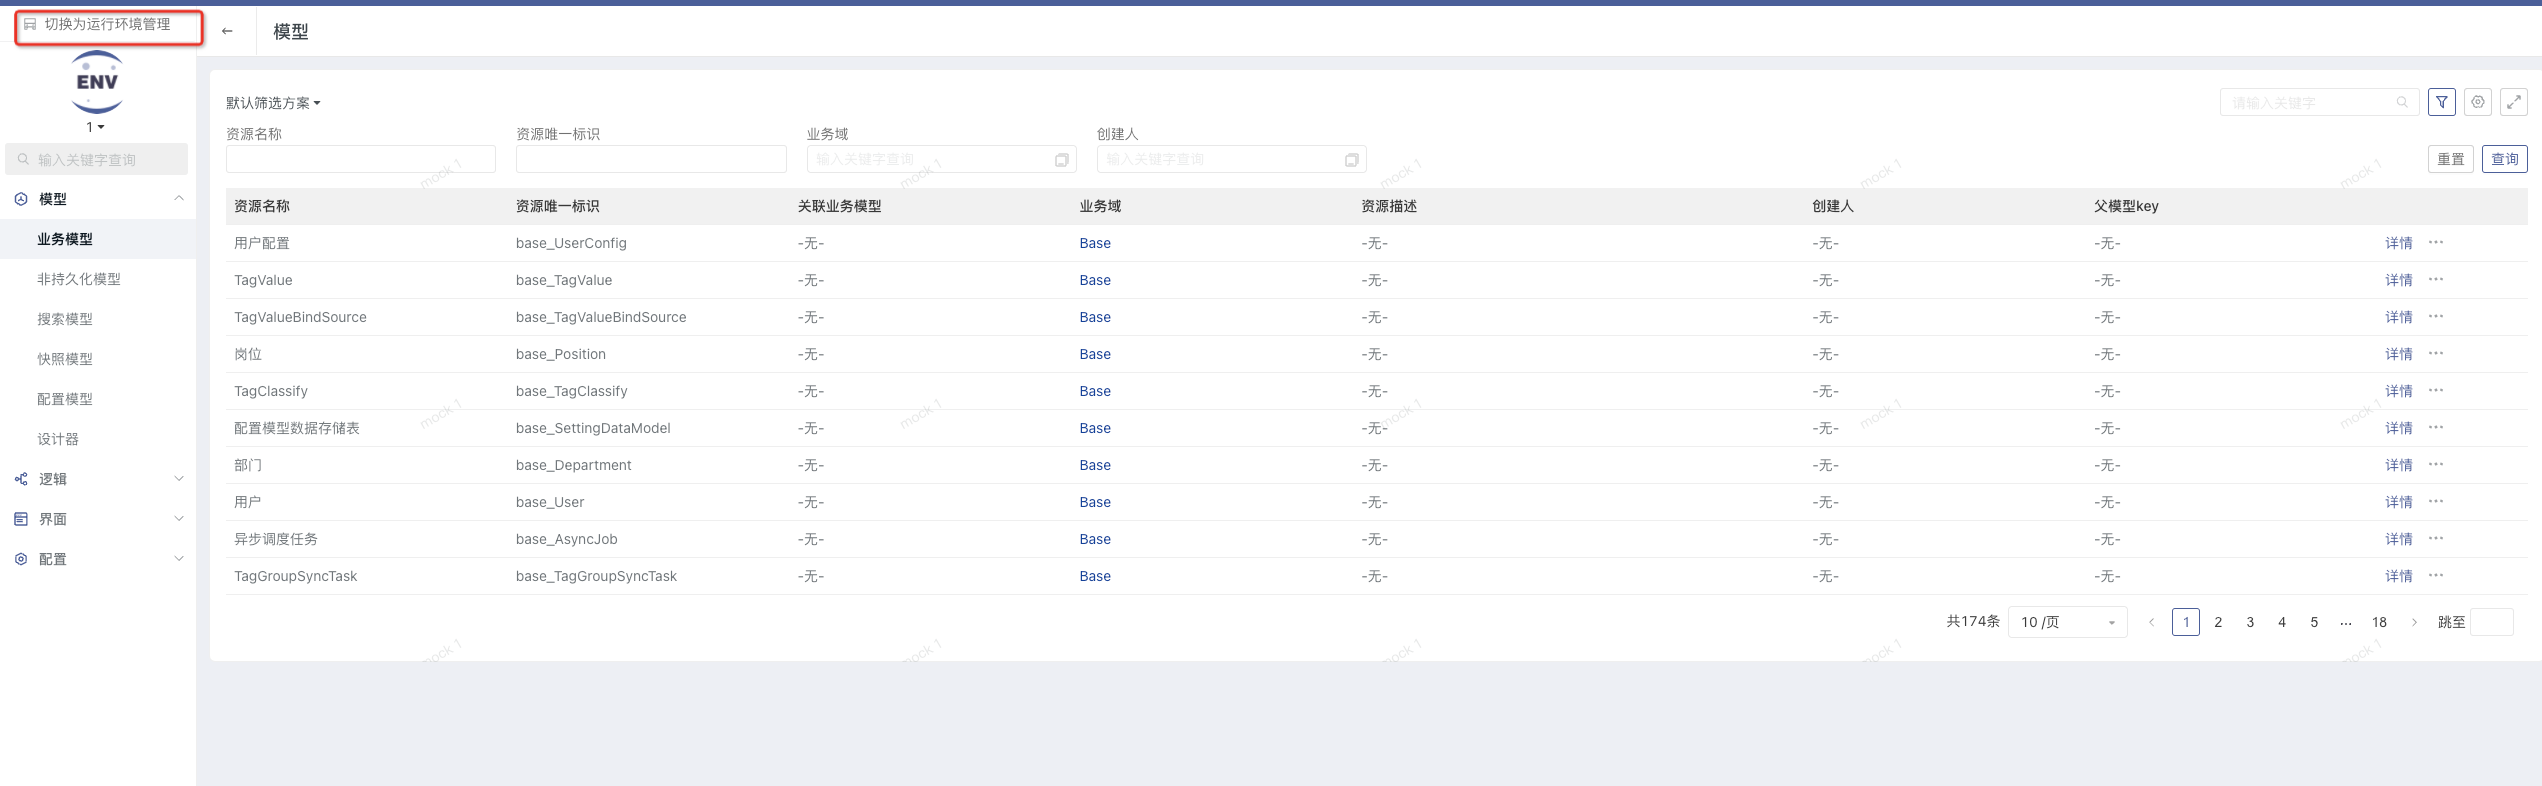This screenshot has height=786, width=2542.
Task: Open more actions for 岗位 row
Action: [x=2436, y=354]
